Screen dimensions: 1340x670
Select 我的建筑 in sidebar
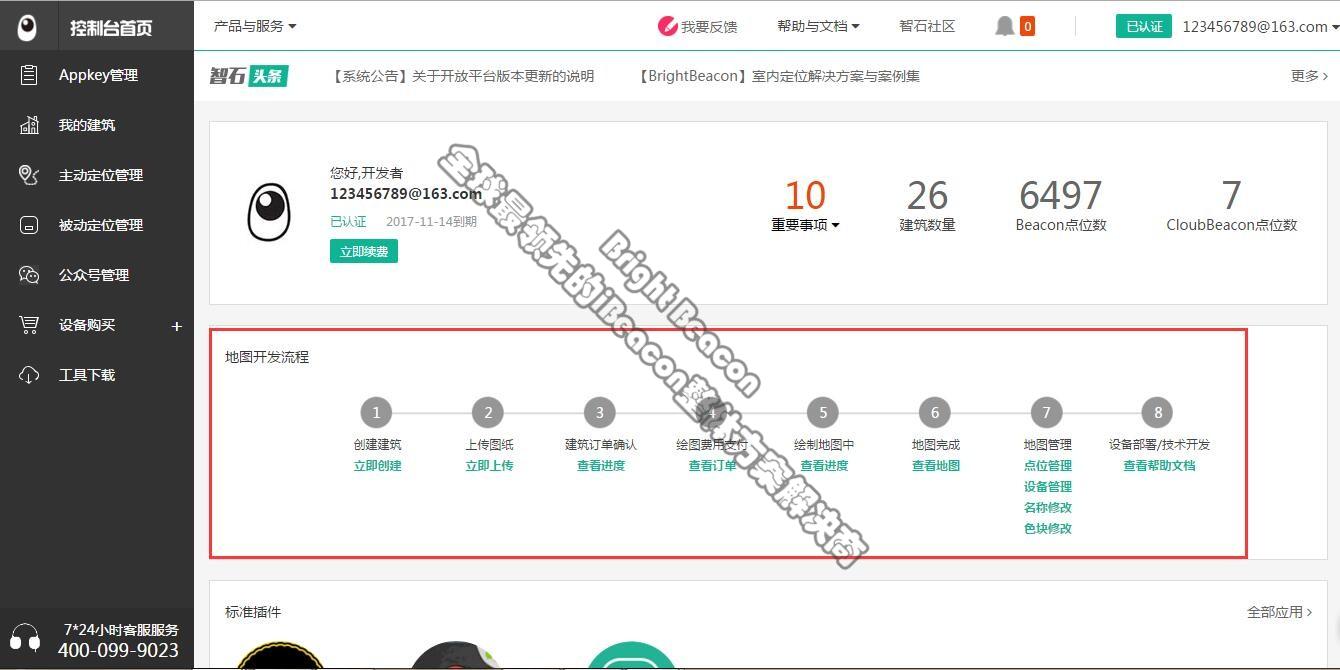[x=87, y=125]
